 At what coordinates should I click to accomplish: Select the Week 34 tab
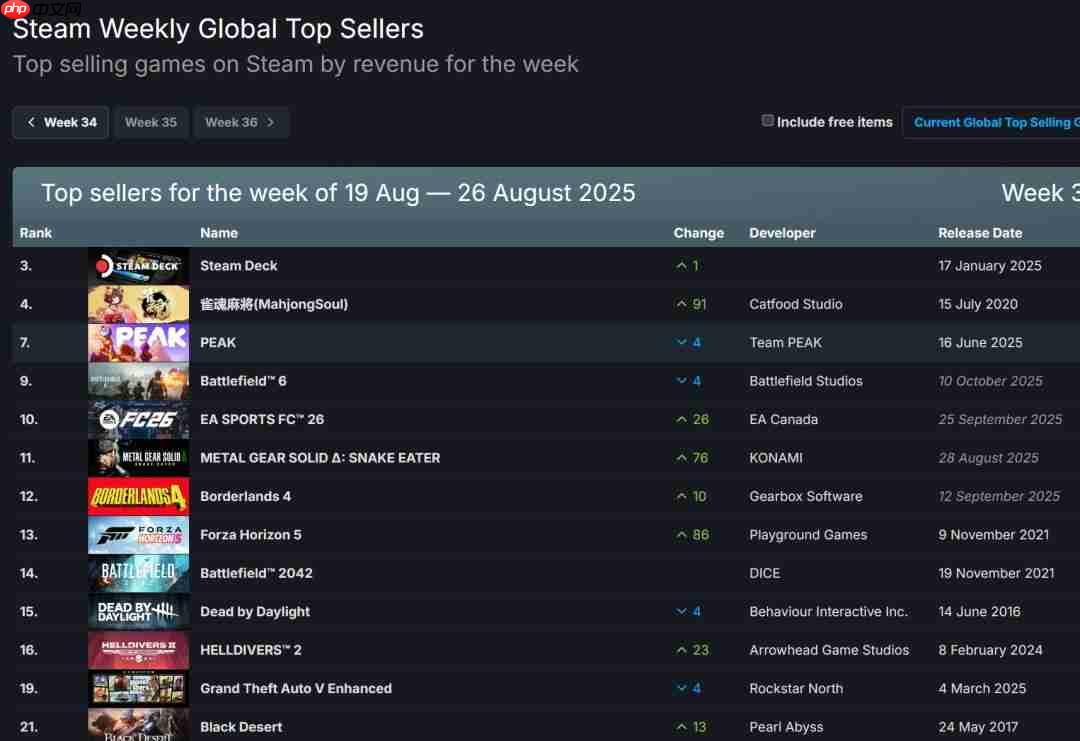click(61, 123)
